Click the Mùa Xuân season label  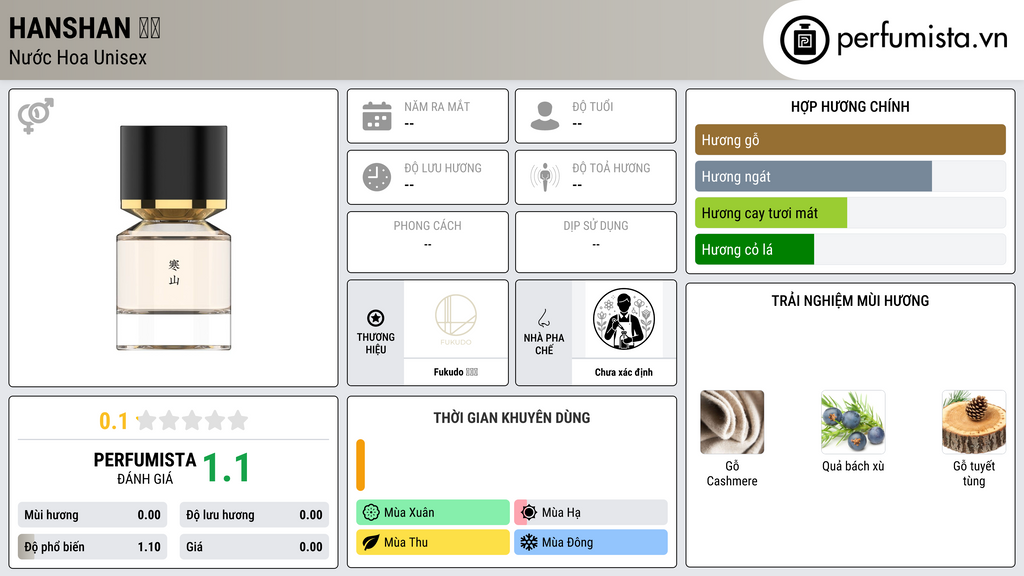tap(409, 513)
